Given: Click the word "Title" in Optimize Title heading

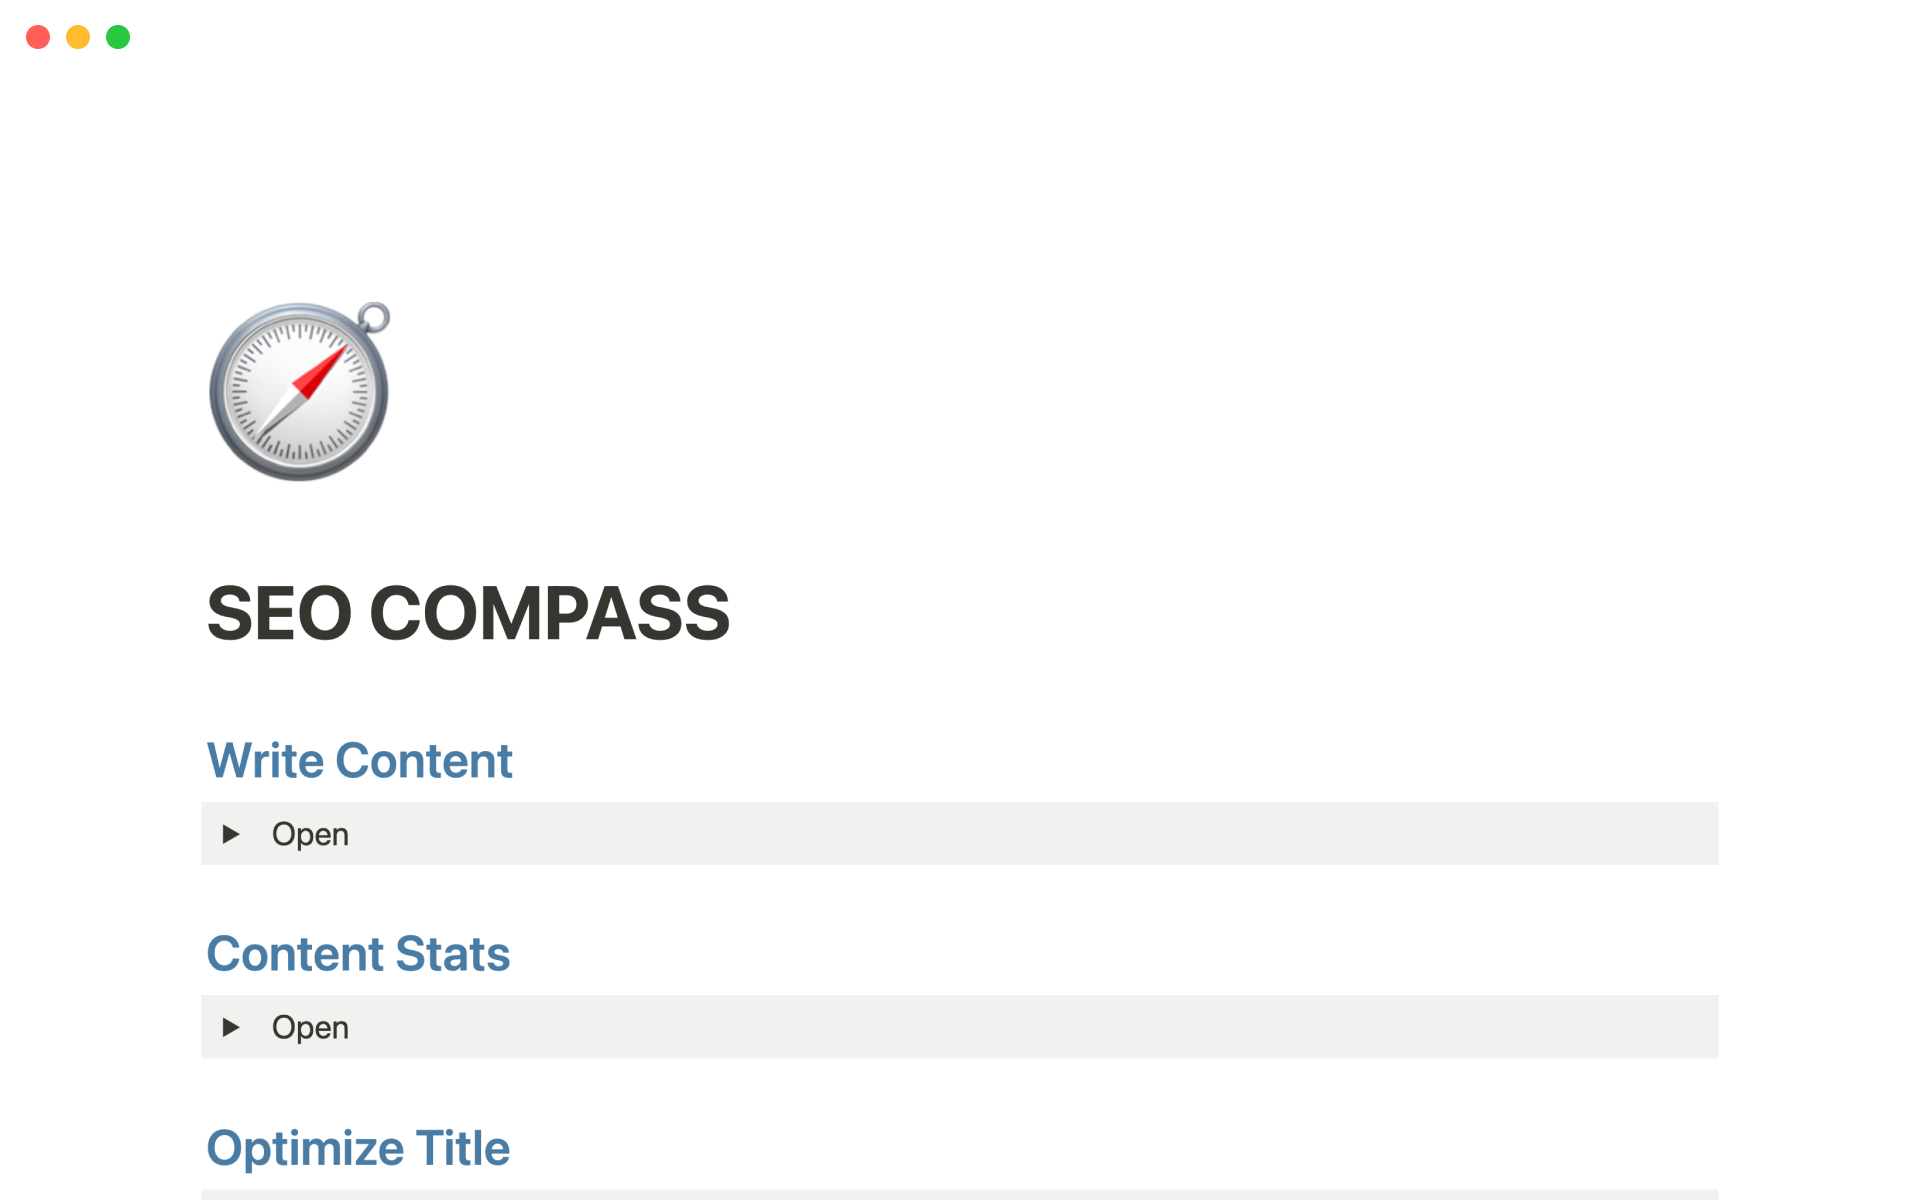Looking at the screenshot, I should click(x=463, y=1148).
